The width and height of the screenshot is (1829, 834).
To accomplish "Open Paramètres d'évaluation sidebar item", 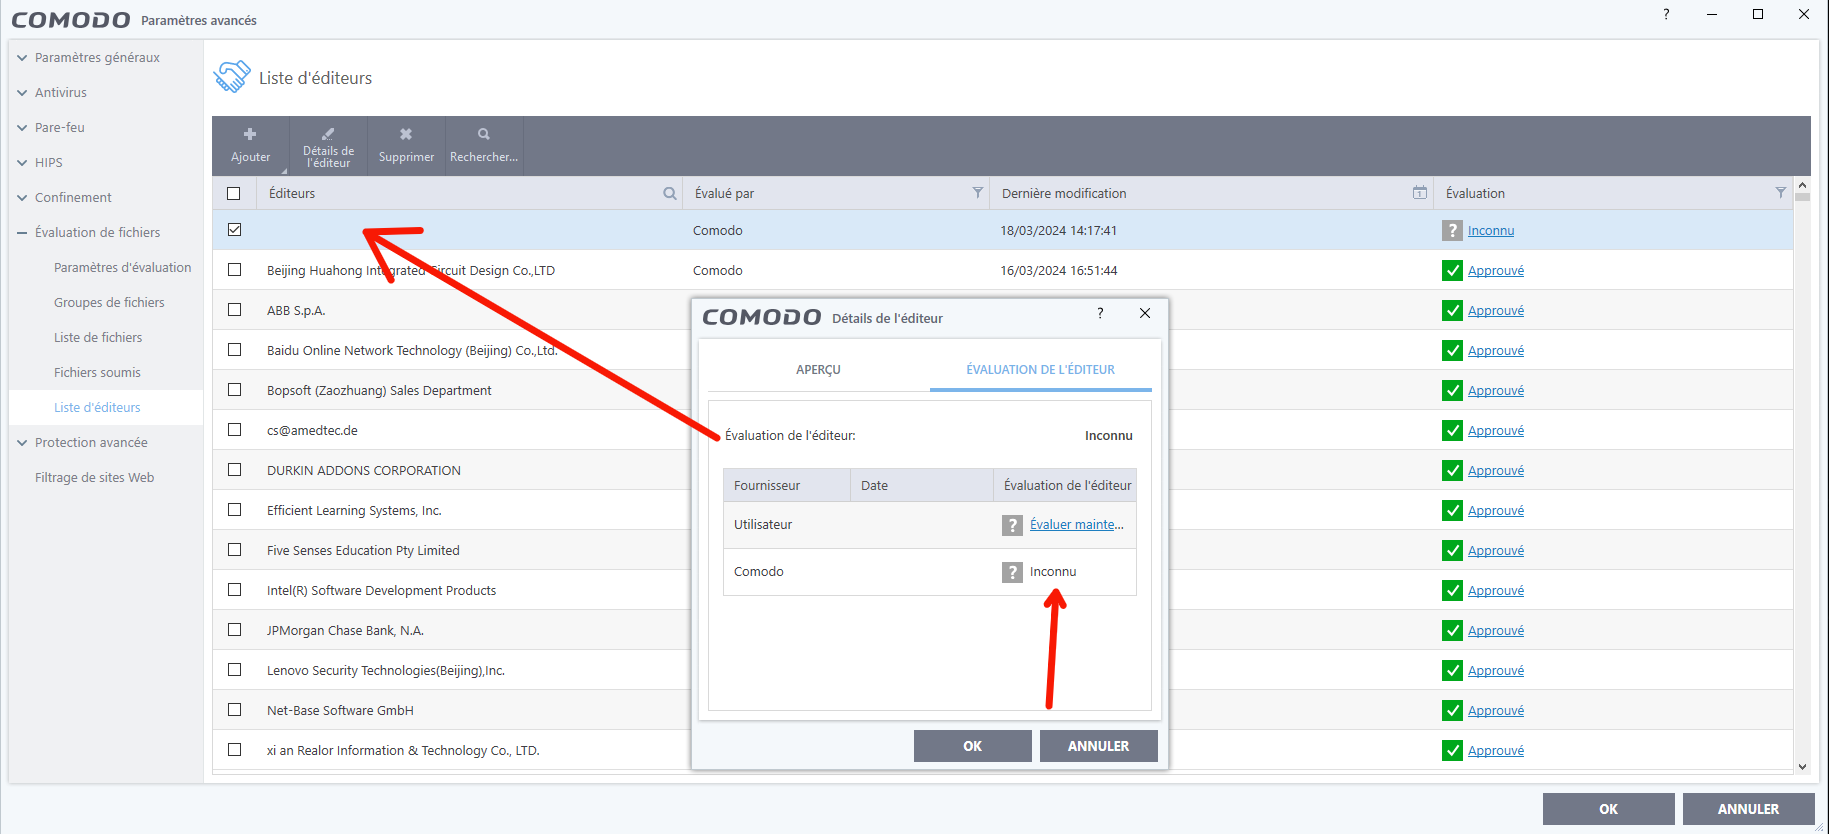I will tap(122, 268).
